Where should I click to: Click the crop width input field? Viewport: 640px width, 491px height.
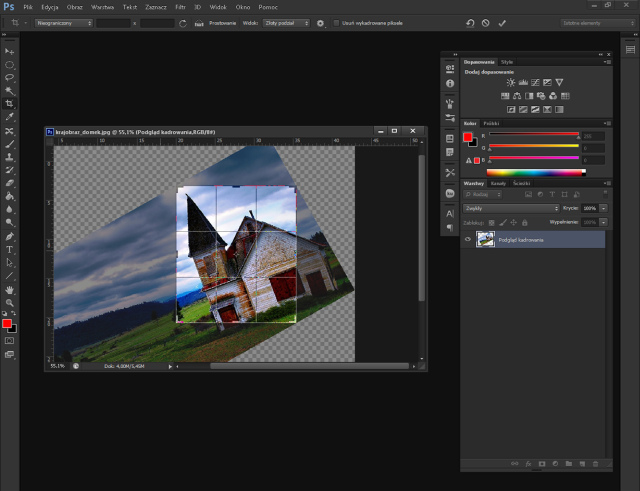(x=113, y=23)
